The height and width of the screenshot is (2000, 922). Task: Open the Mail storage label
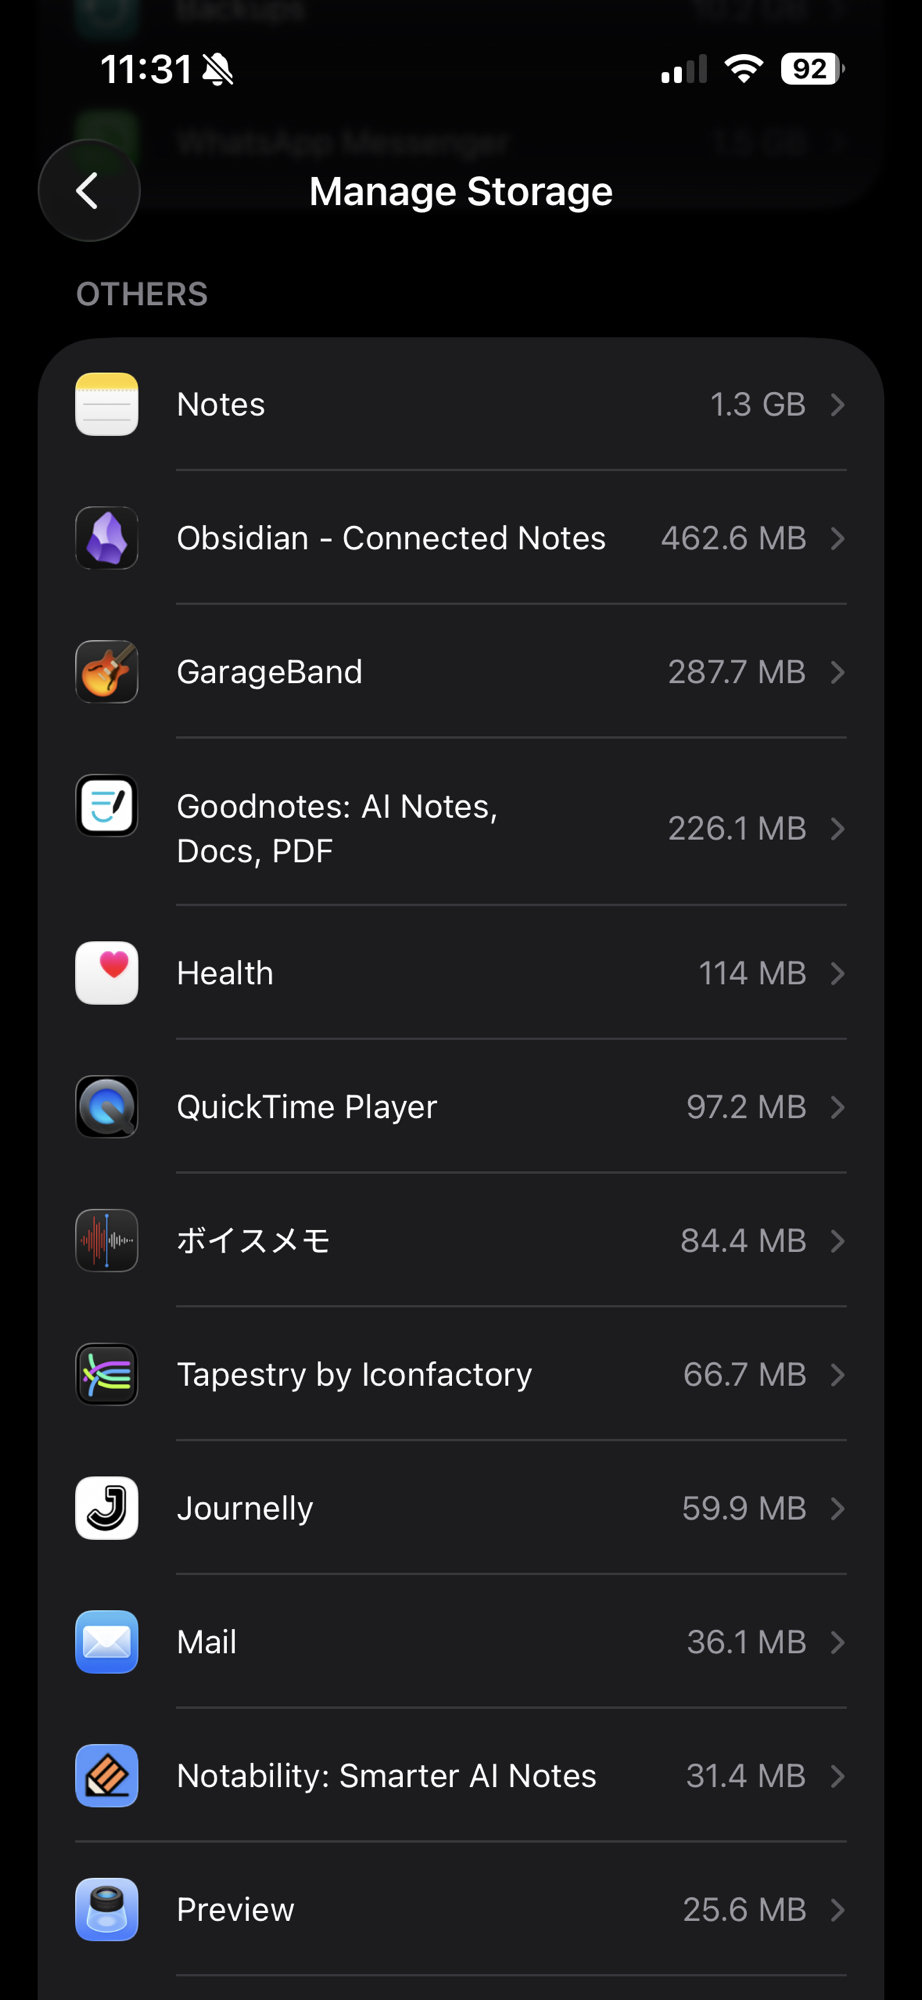pos(207,1642)
